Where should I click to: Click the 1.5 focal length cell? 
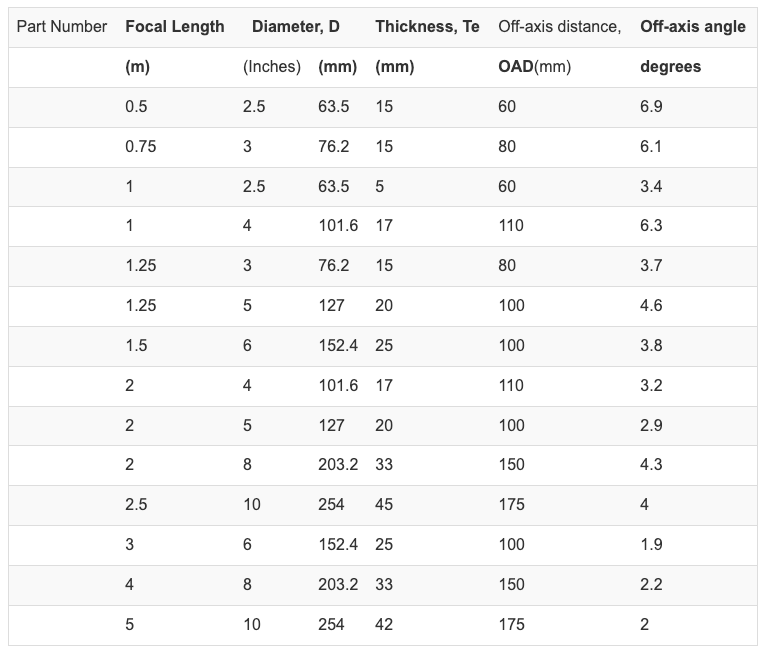click(x=136, y=345)
